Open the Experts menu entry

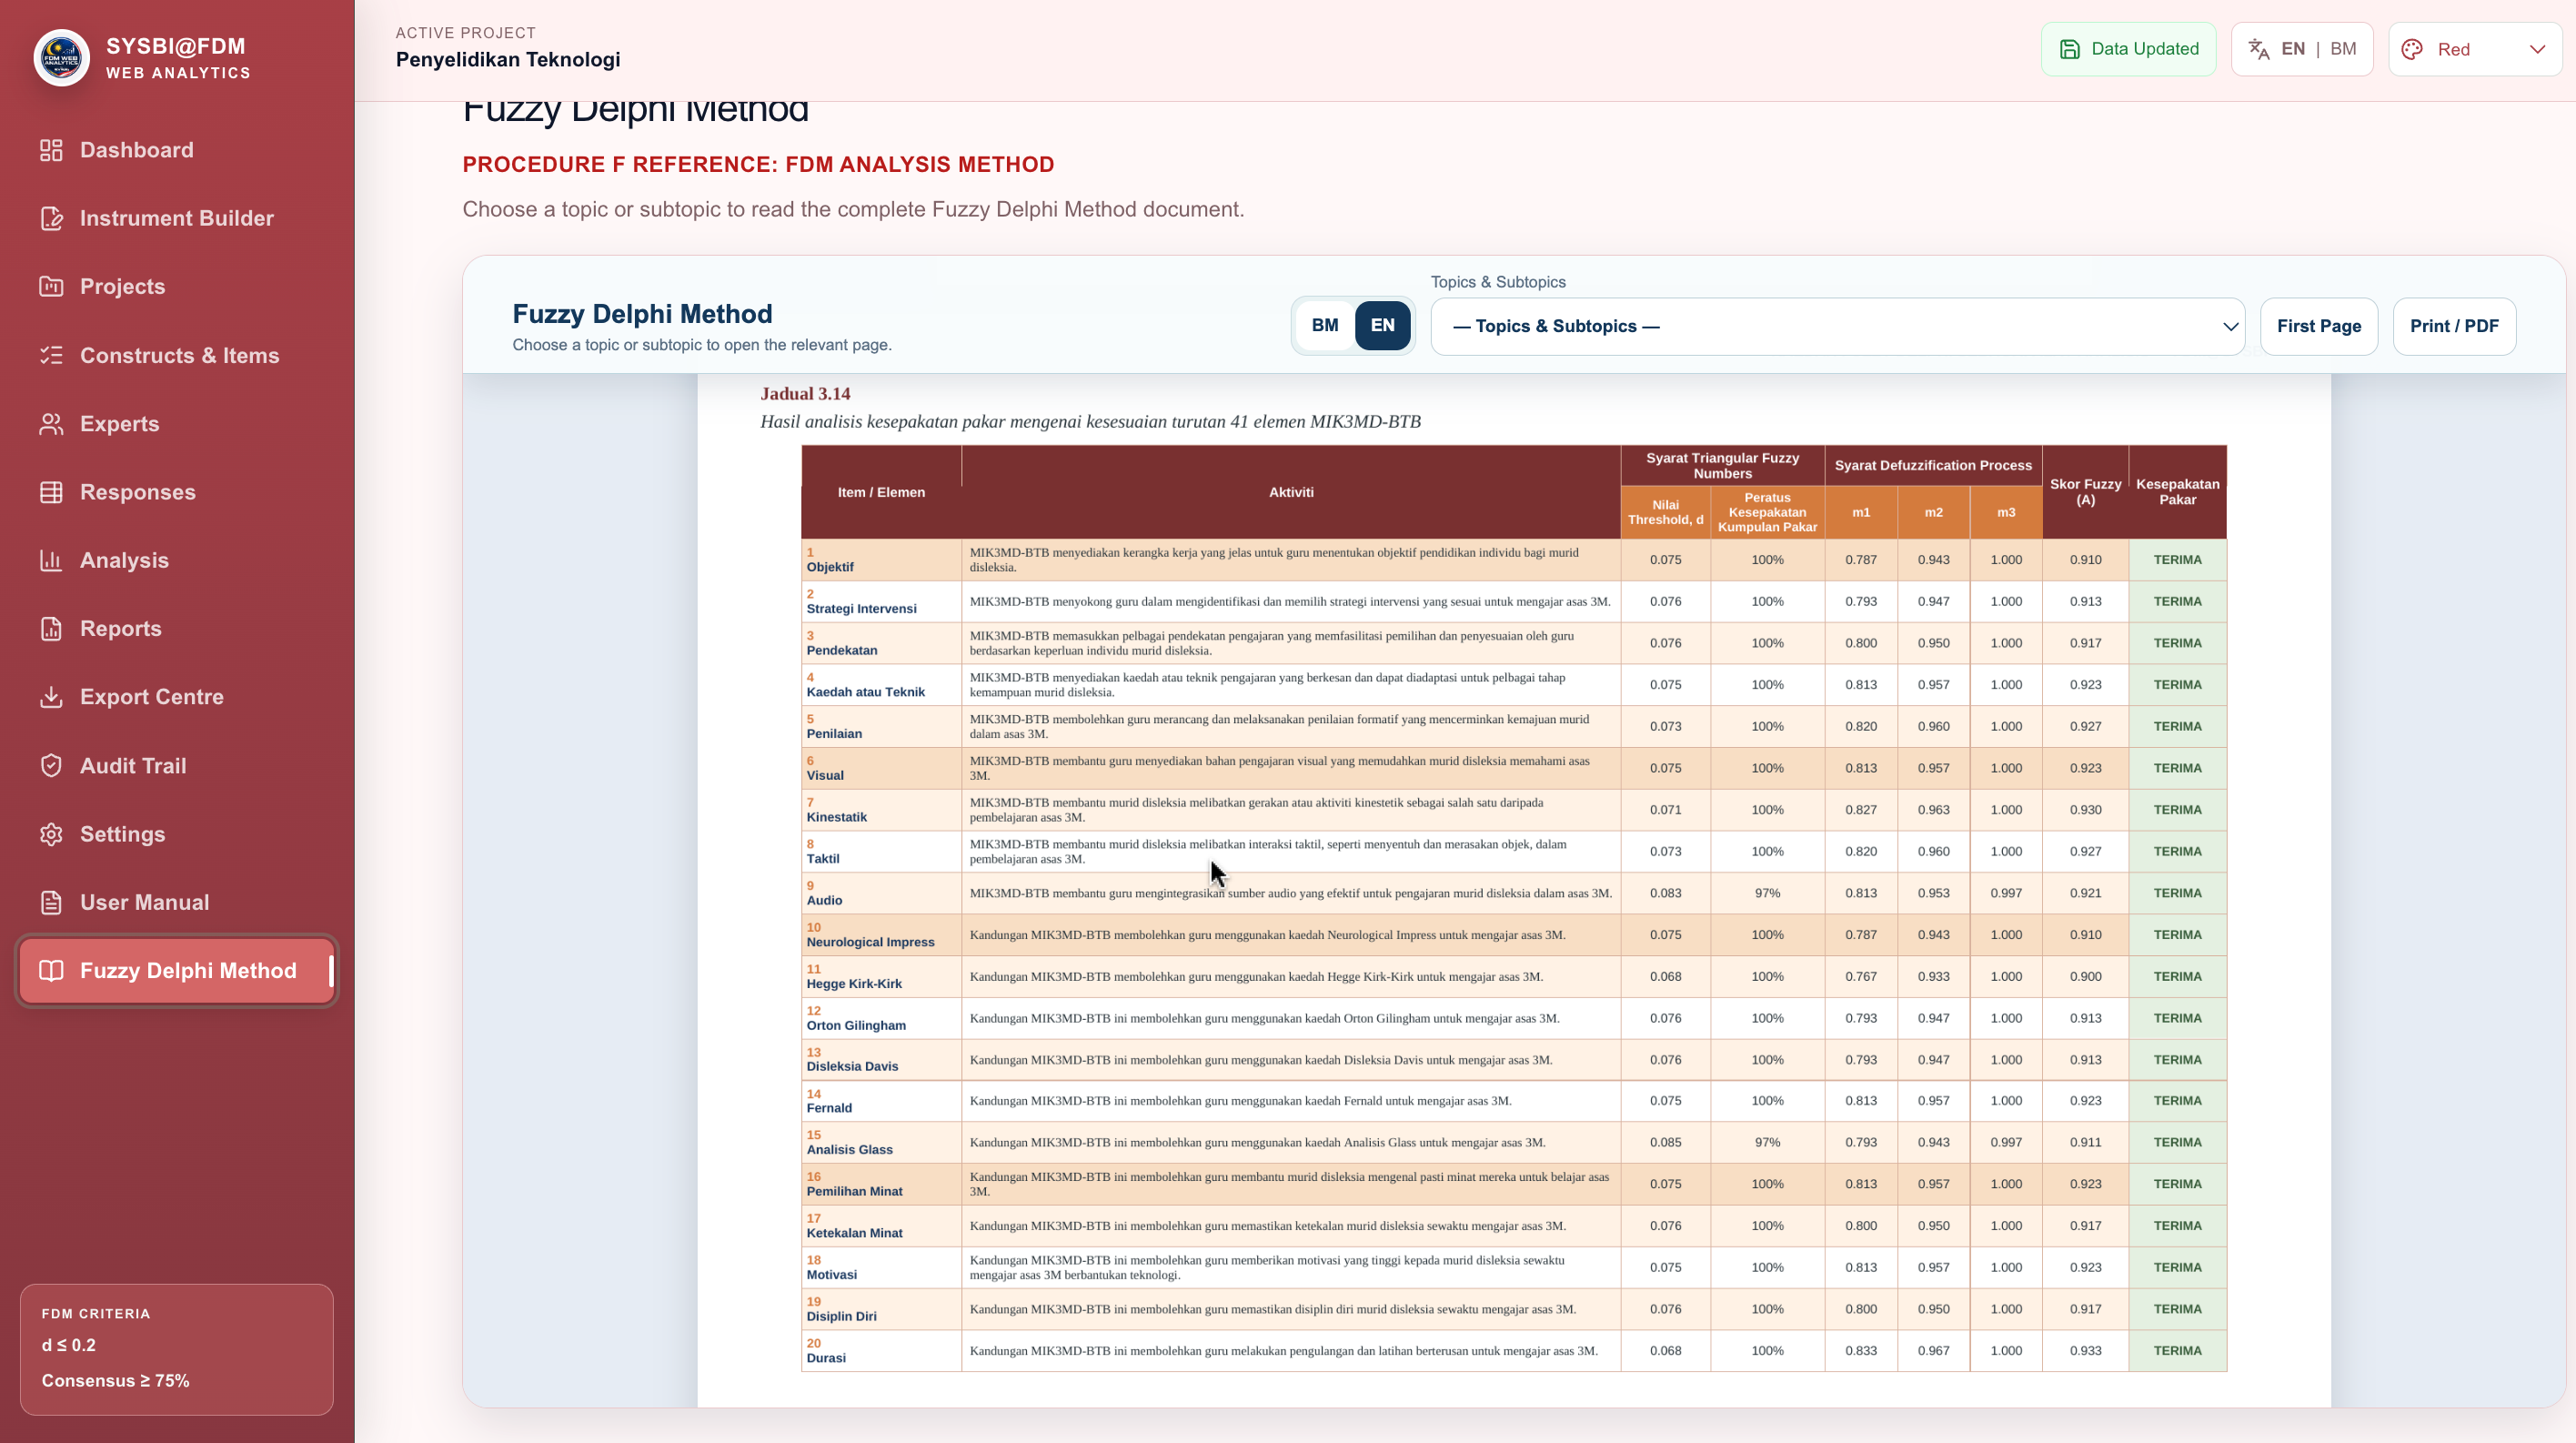176,424
